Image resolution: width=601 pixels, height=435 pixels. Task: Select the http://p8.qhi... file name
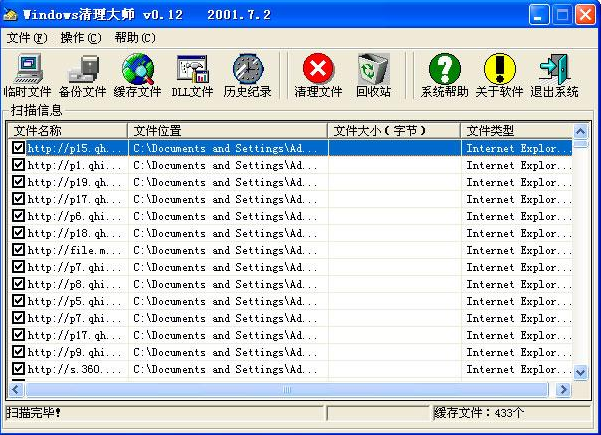click(75, 284)
